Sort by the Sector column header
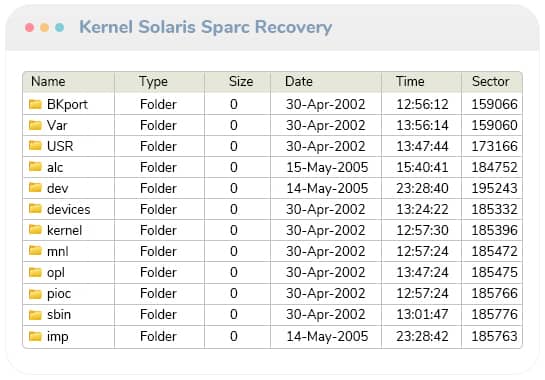545x380 pixels. click(492, 82)
